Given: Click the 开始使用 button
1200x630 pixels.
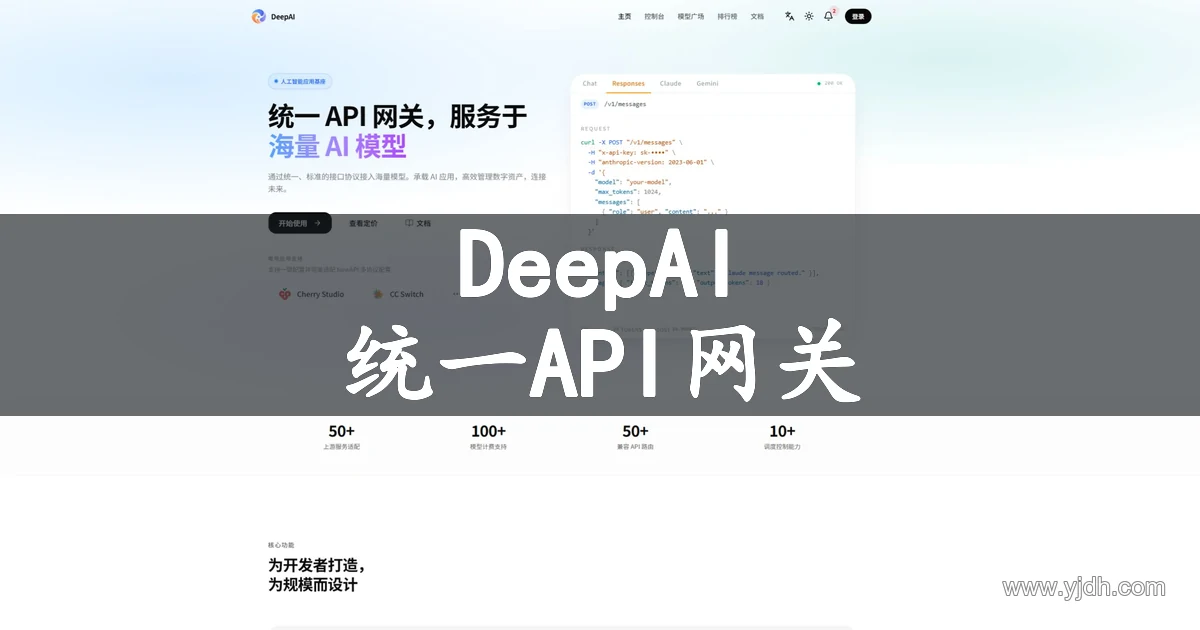Looking at the screenshot, I should tap(300, 223).
